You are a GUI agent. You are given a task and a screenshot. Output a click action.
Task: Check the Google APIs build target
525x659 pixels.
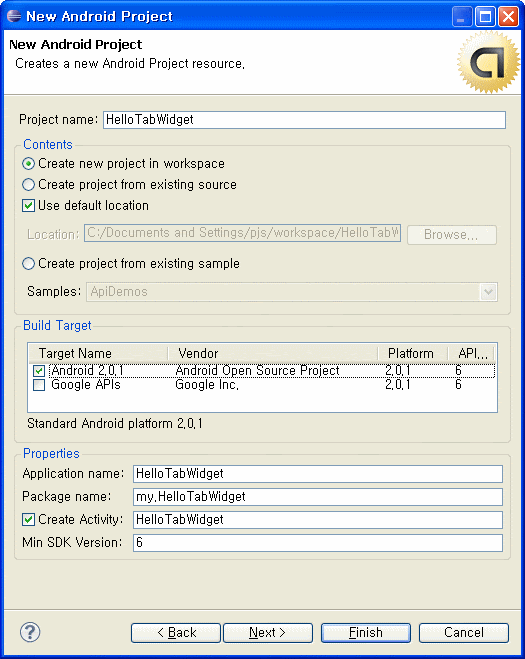39,385
